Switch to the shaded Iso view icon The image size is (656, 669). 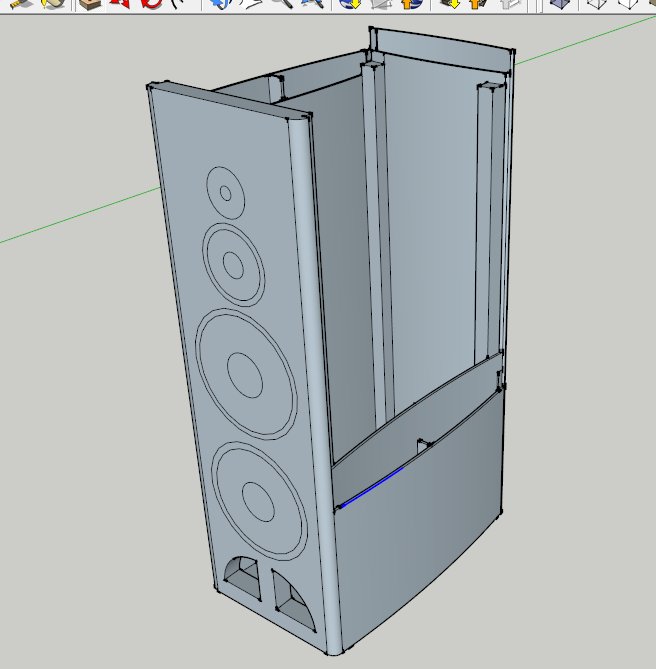tap(560, 4)
